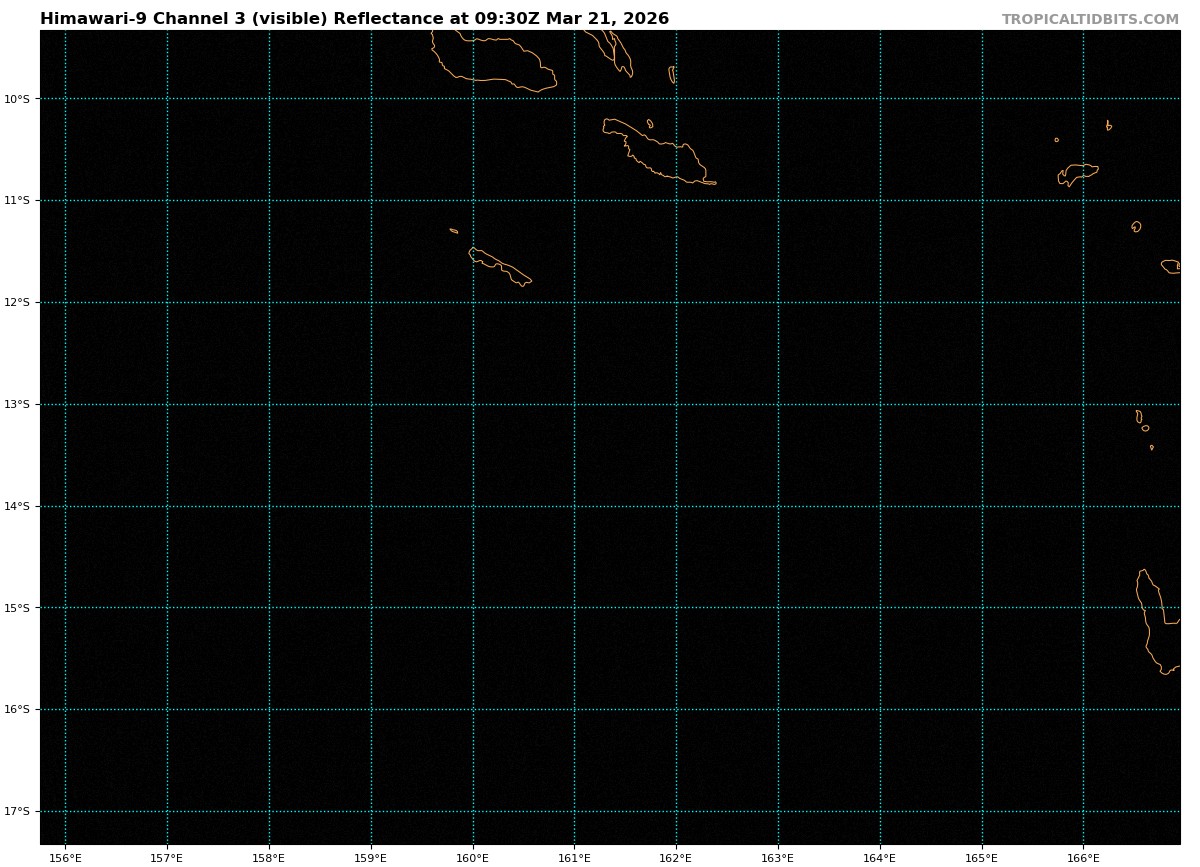
Task: Click the 161°E longitude label
Action: click(574, 857)
